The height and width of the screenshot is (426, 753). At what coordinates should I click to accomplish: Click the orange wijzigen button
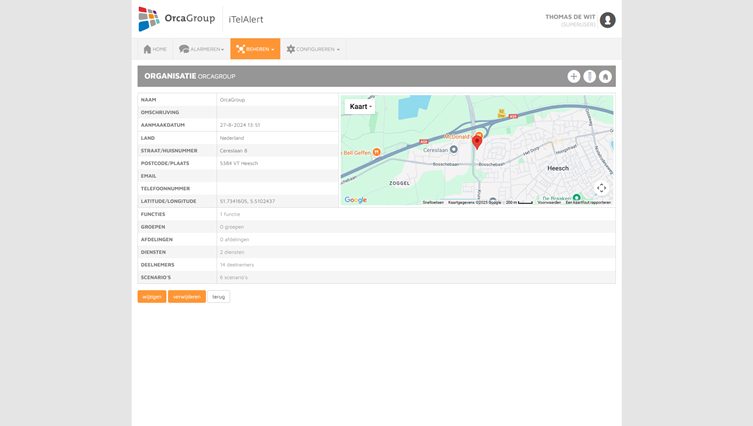152,297
